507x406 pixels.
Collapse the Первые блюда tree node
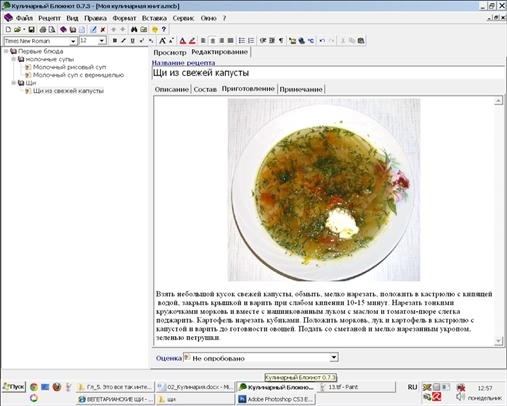pyautogui.click(x=6, y=51)
